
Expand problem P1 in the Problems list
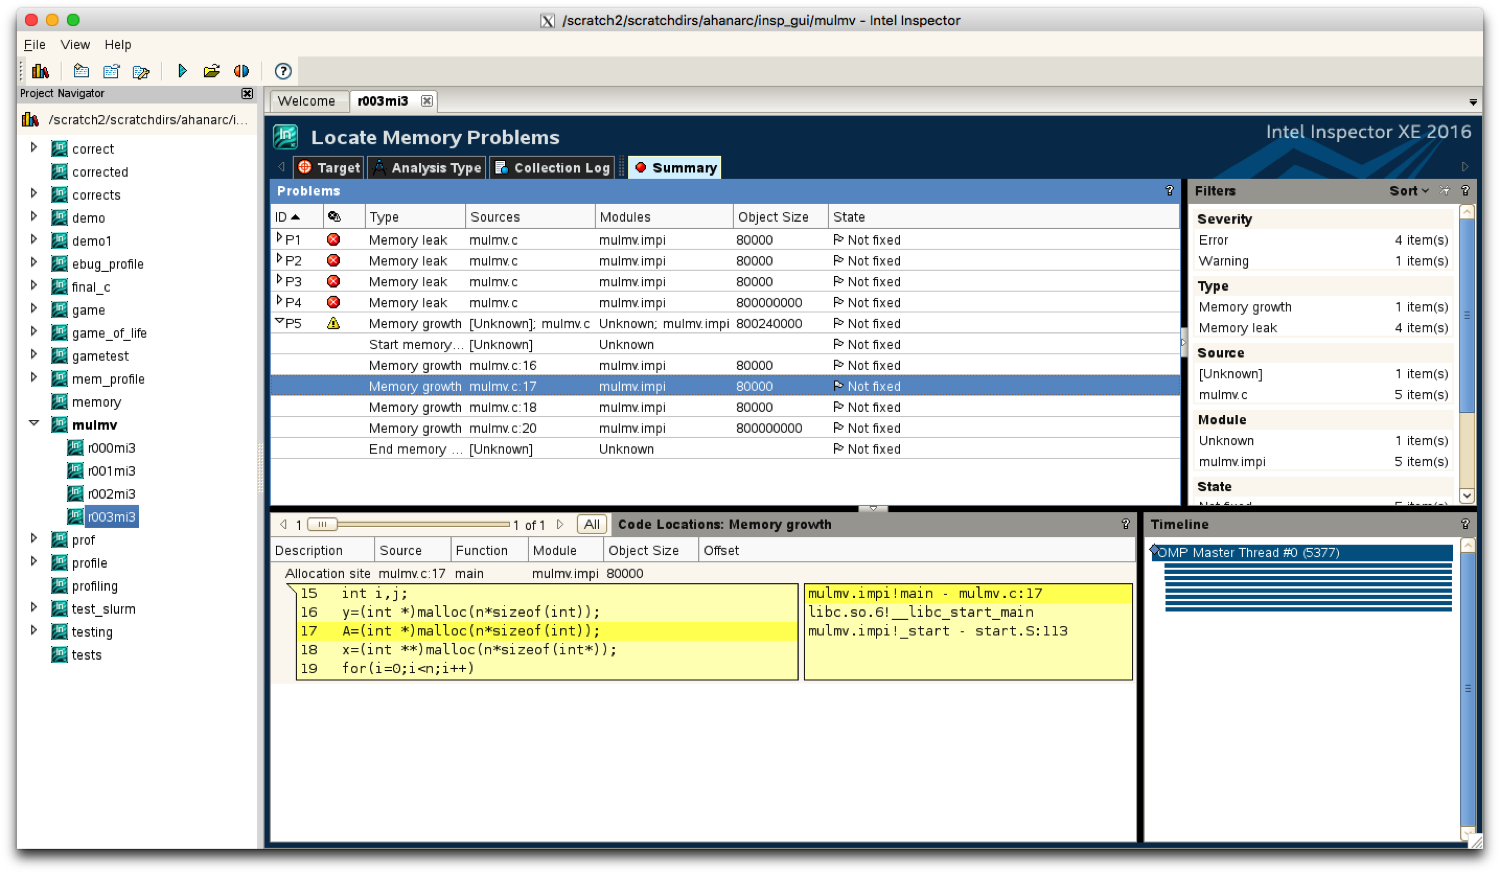click(279, 239)
